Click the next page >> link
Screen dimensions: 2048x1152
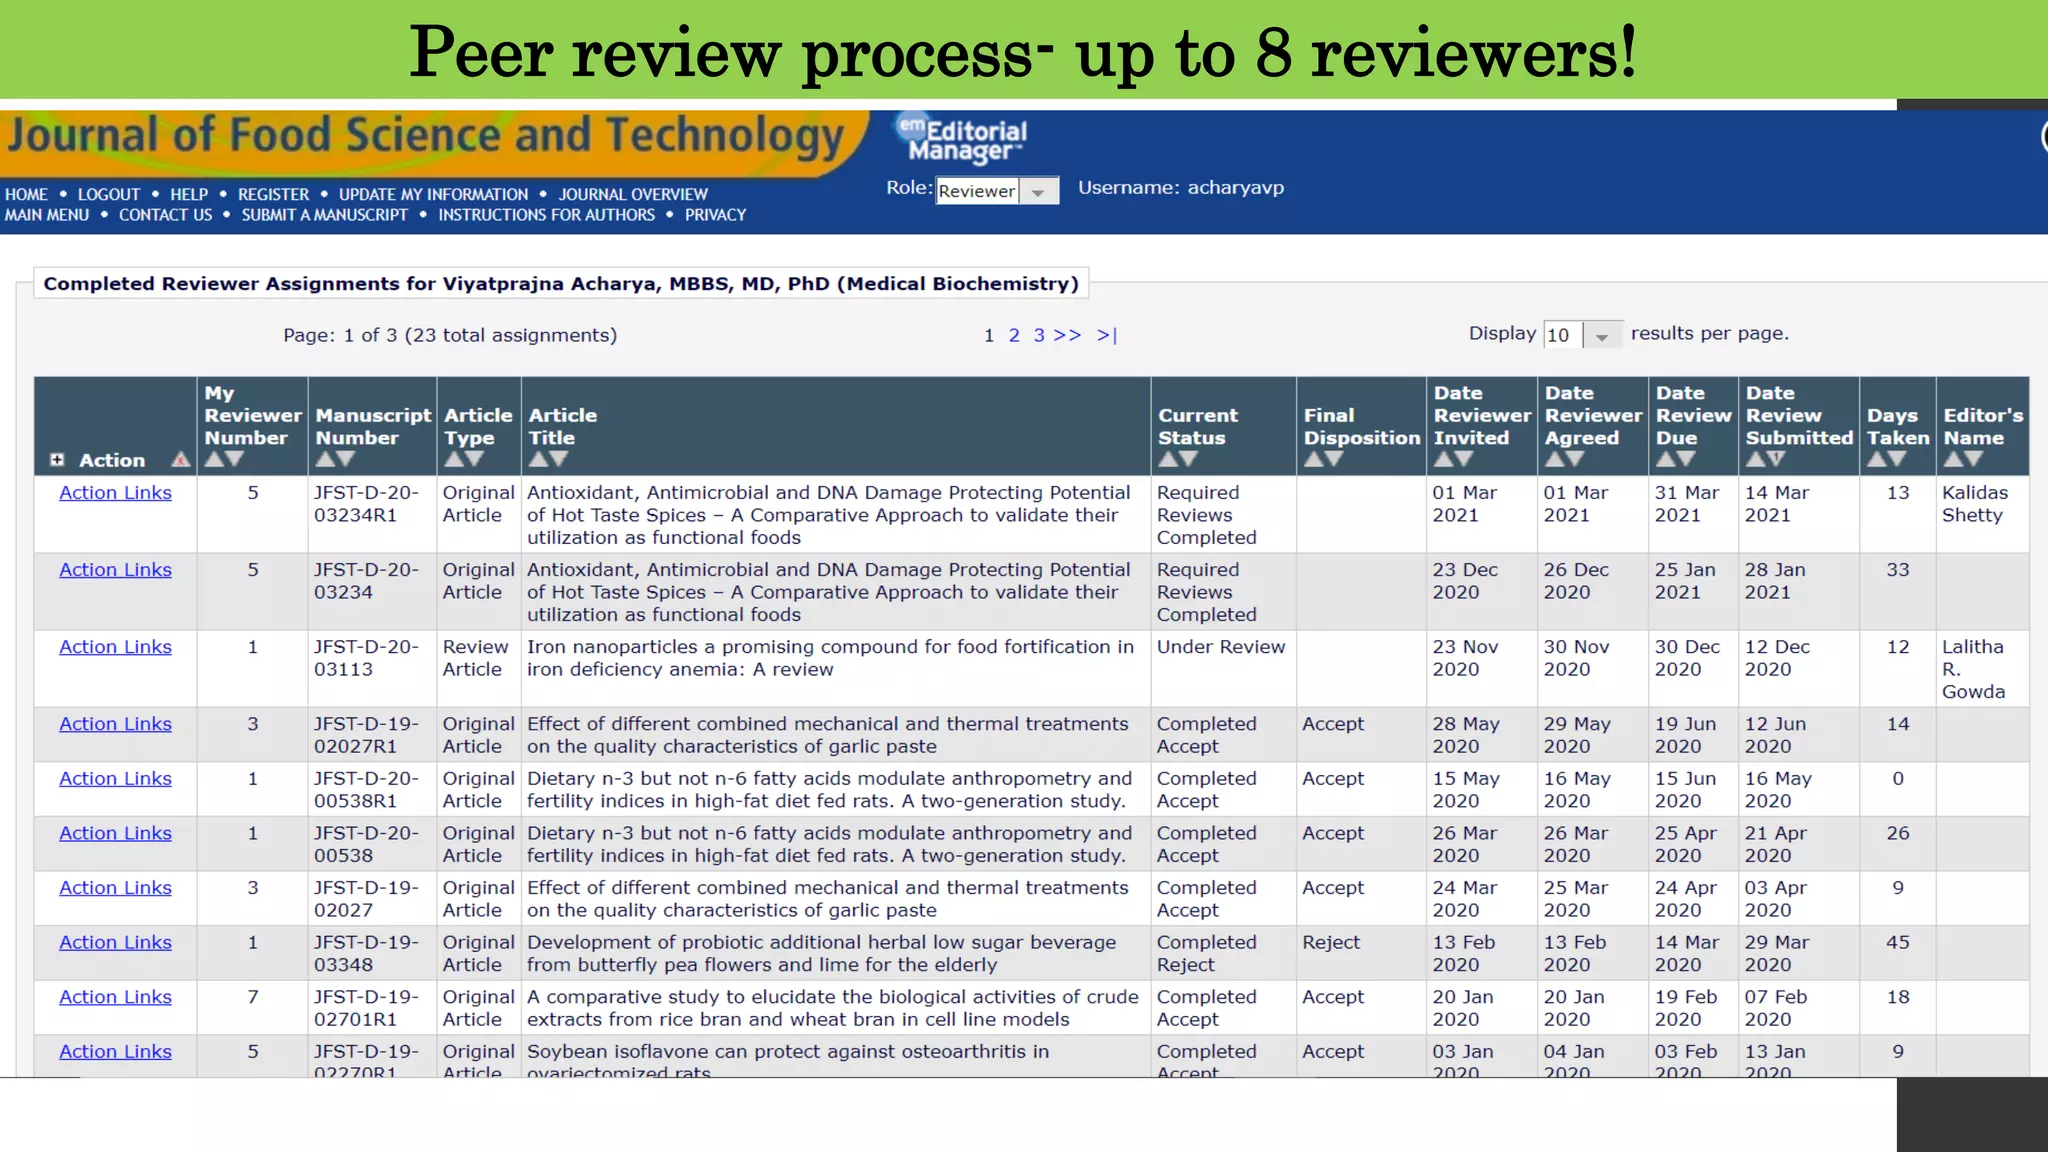[x=1067, y=335]
